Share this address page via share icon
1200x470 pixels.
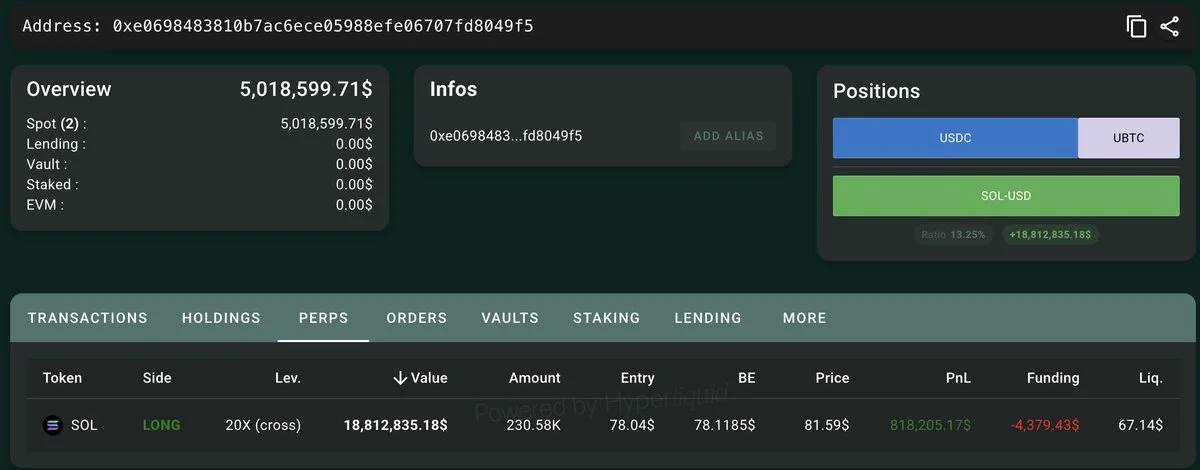point(1170,26)
